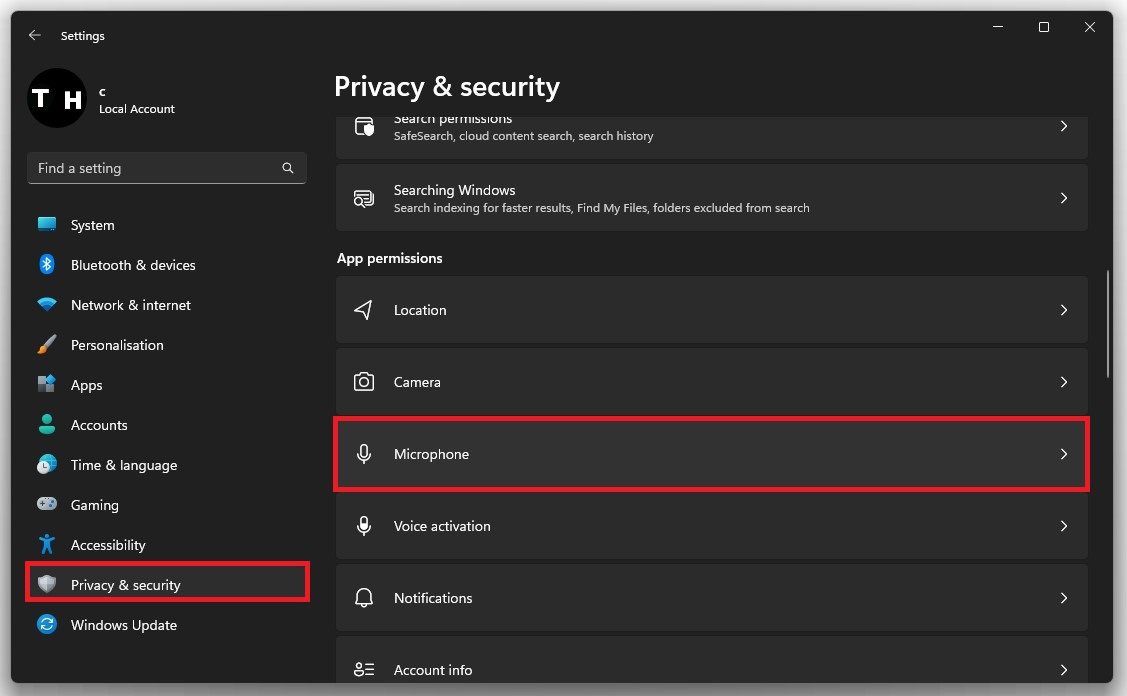The image size is (1127, 696).
Task: Click the search magnifier icon
Action: [288, 168]
